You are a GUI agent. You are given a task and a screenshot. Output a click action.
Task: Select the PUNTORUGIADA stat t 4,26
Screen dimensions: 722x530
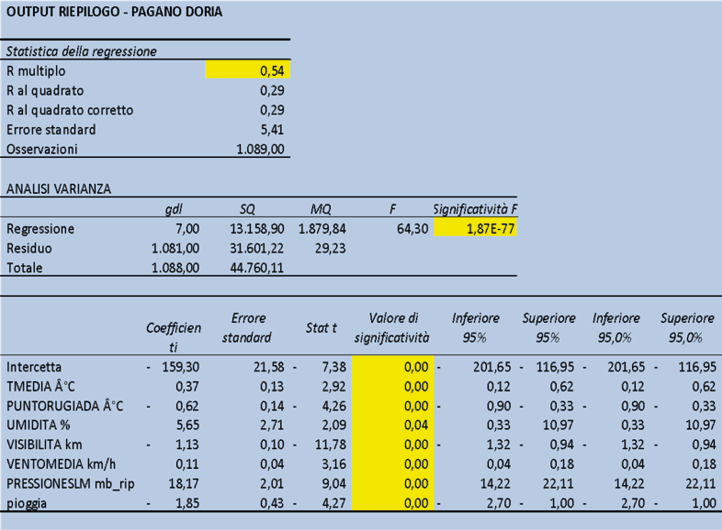click(x=334, y=406)
